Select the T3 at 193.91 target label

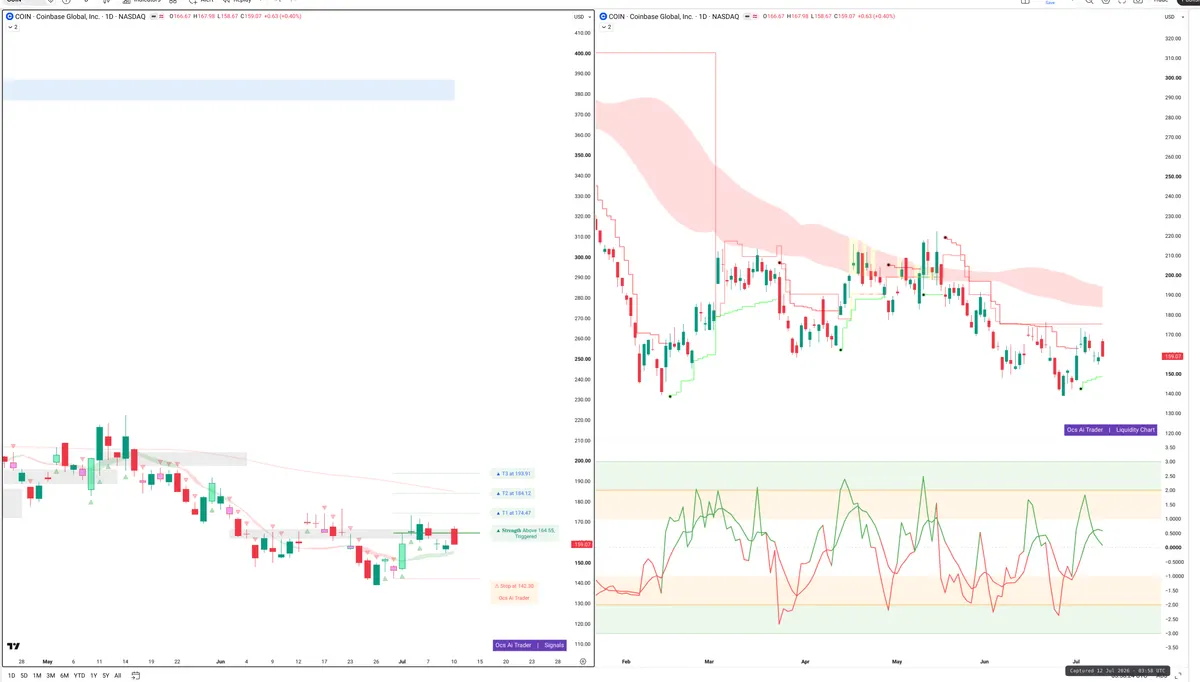[x=514, y=474]
